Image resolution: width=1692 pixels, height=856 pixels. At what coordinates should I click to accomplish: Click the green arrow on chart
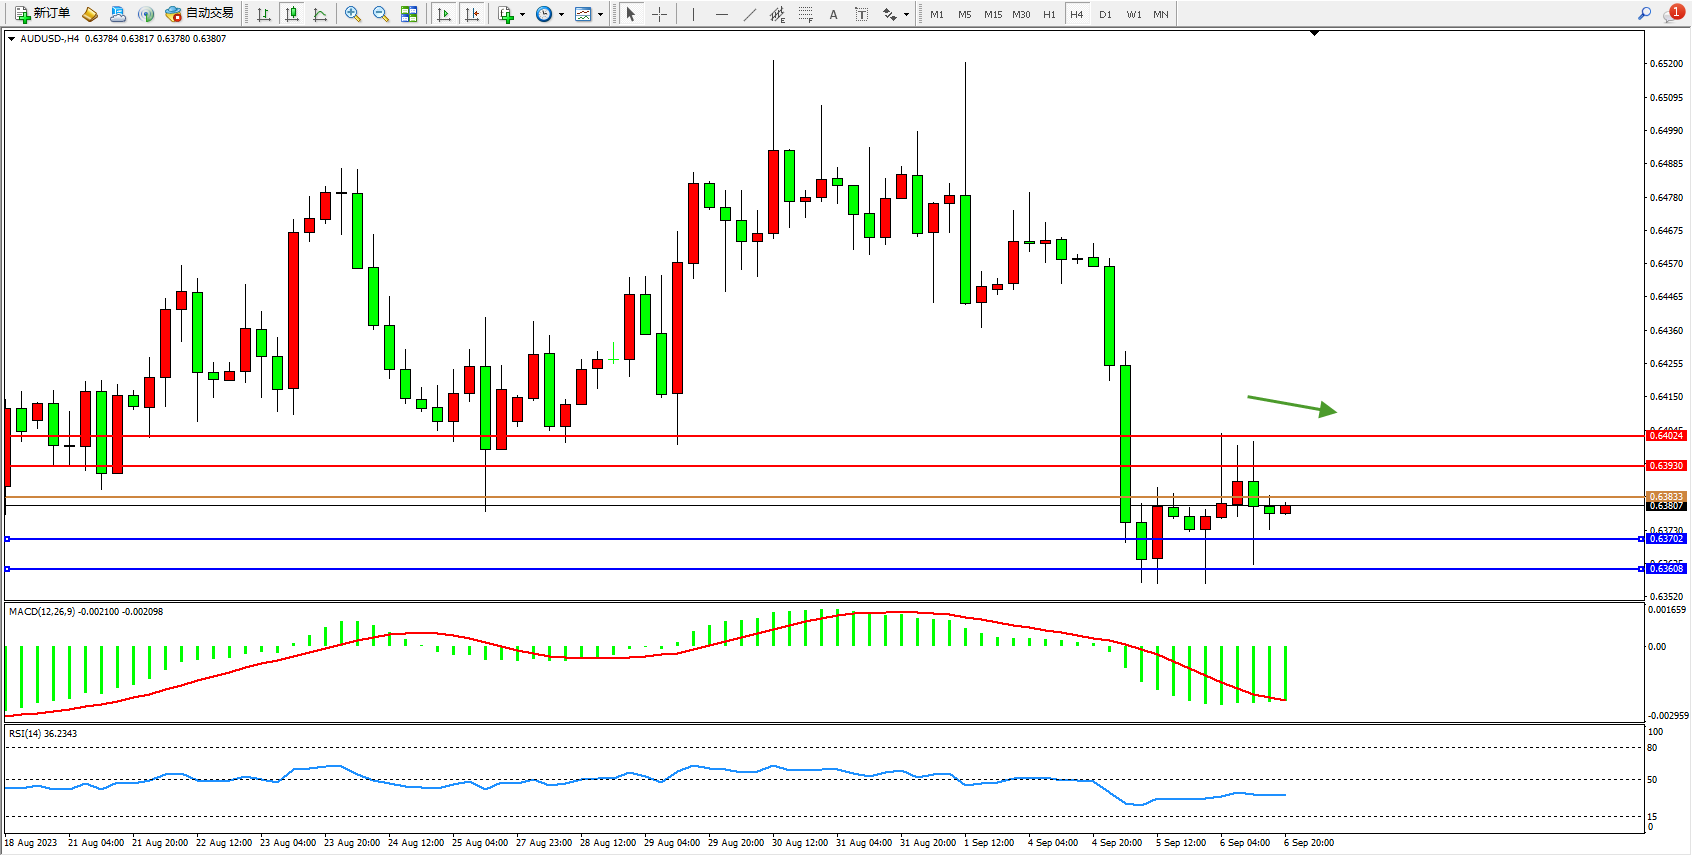point(1291,405)
